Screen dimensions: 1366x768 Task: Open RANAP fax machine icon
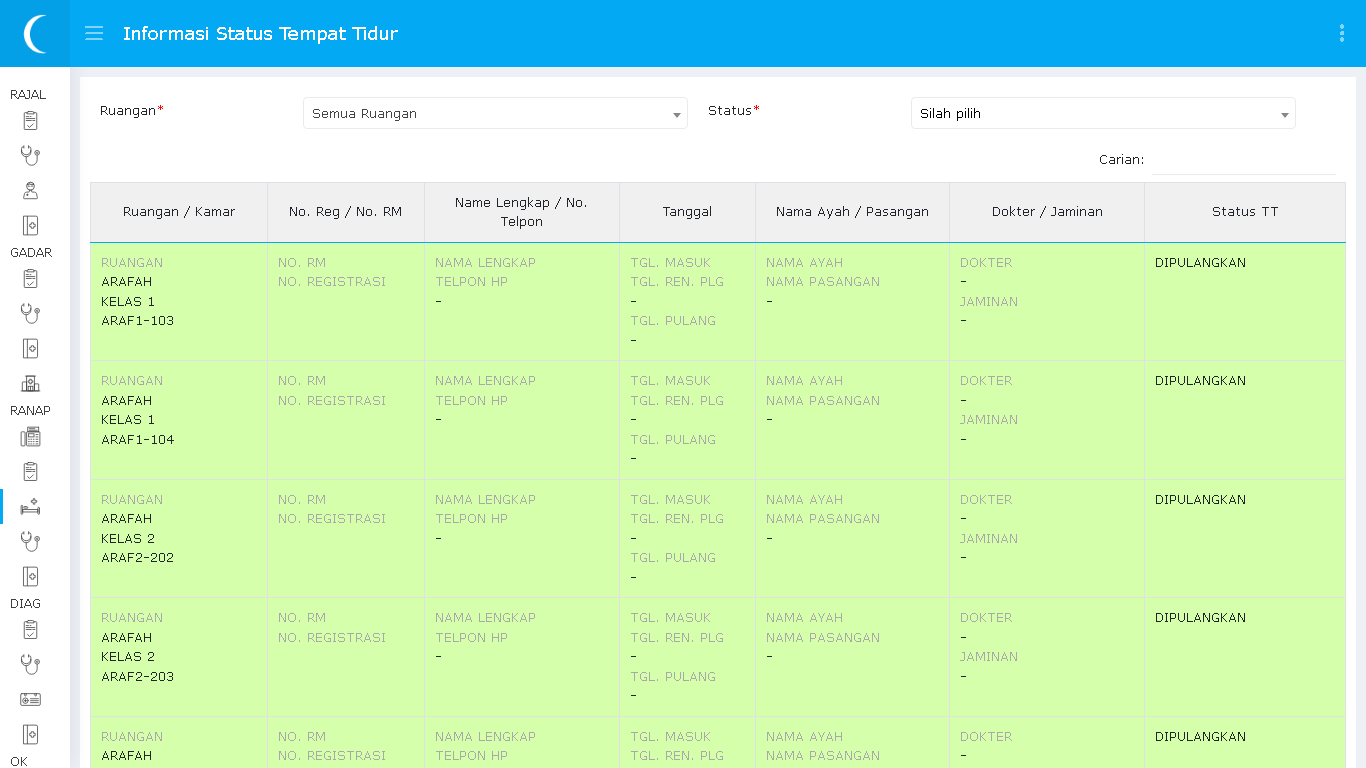[x=30, y=437]
